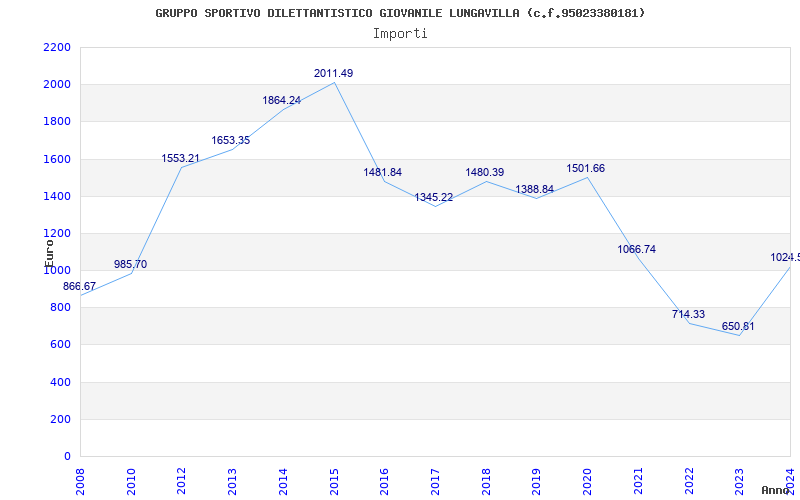Click the year 2015 axis label
The height and width of the screenshot is (500, 800).
point(334,481)
